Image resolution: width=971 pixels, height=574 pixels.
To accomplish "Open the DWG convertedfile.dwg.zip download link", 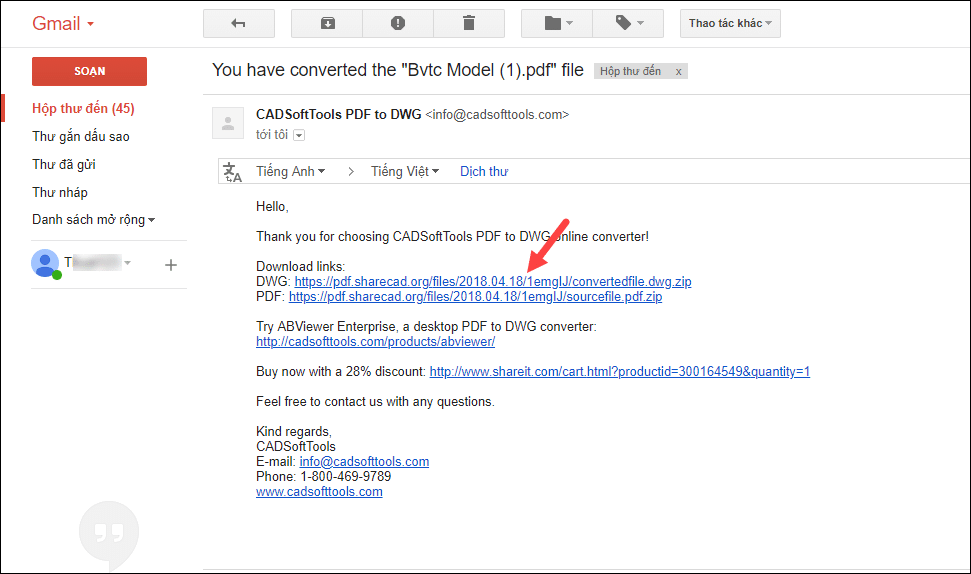I will [x=492, y=282].
